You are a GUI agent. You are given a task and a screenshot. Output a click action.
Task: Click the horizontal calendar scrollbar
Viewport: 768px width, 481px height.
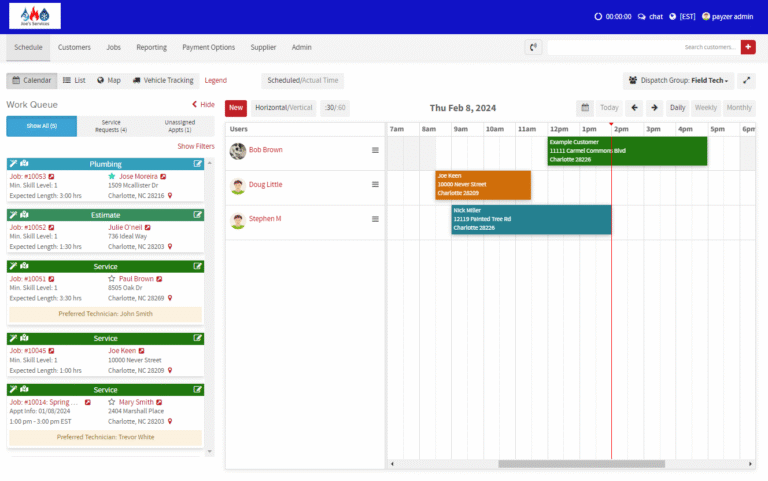[581, 463]
